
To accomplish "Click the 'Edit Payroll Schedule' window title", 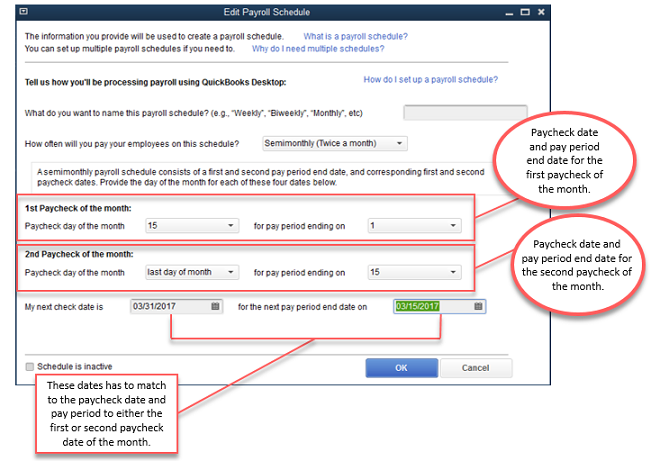I will pos(267,12).
